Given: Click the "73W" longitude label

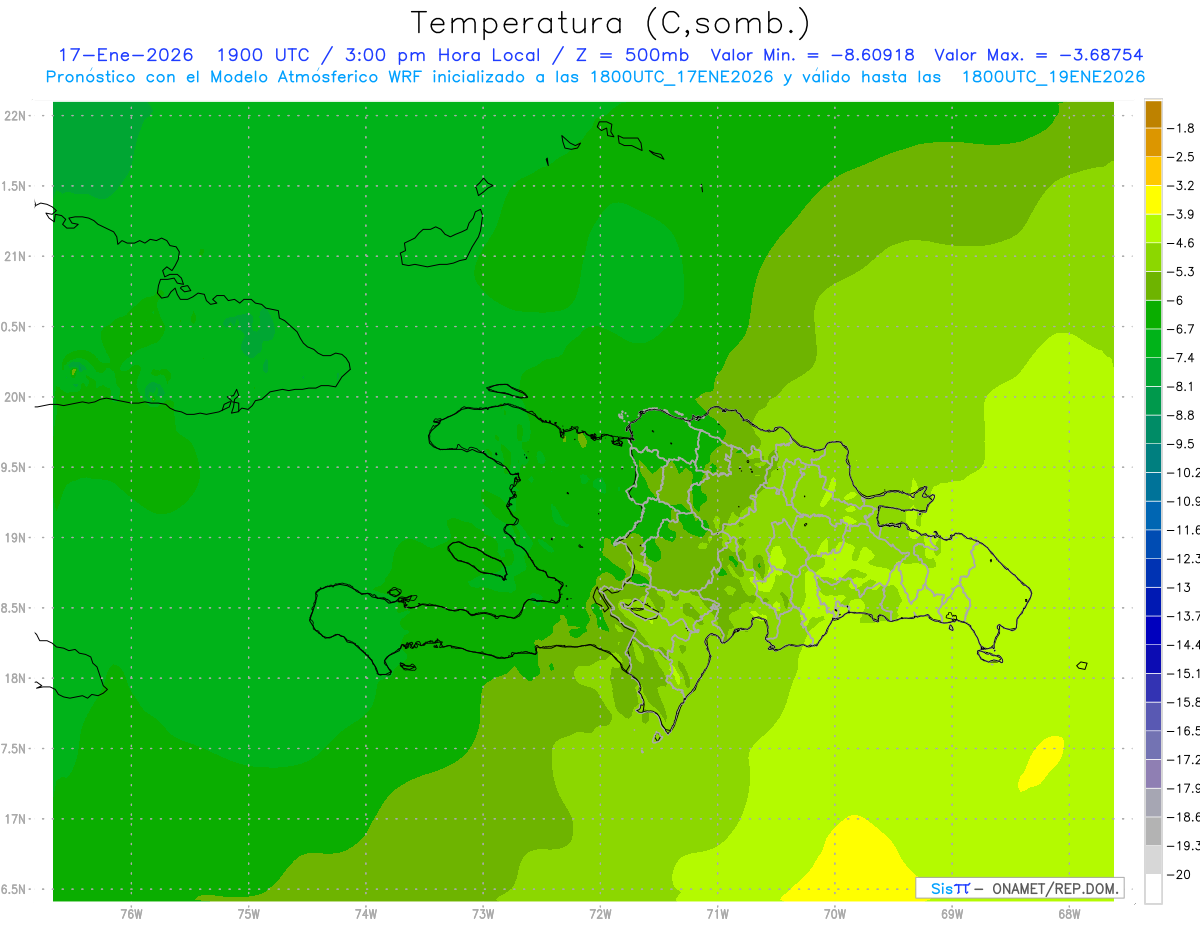Looking at the screenshot, I should click(x=483, y=913).
